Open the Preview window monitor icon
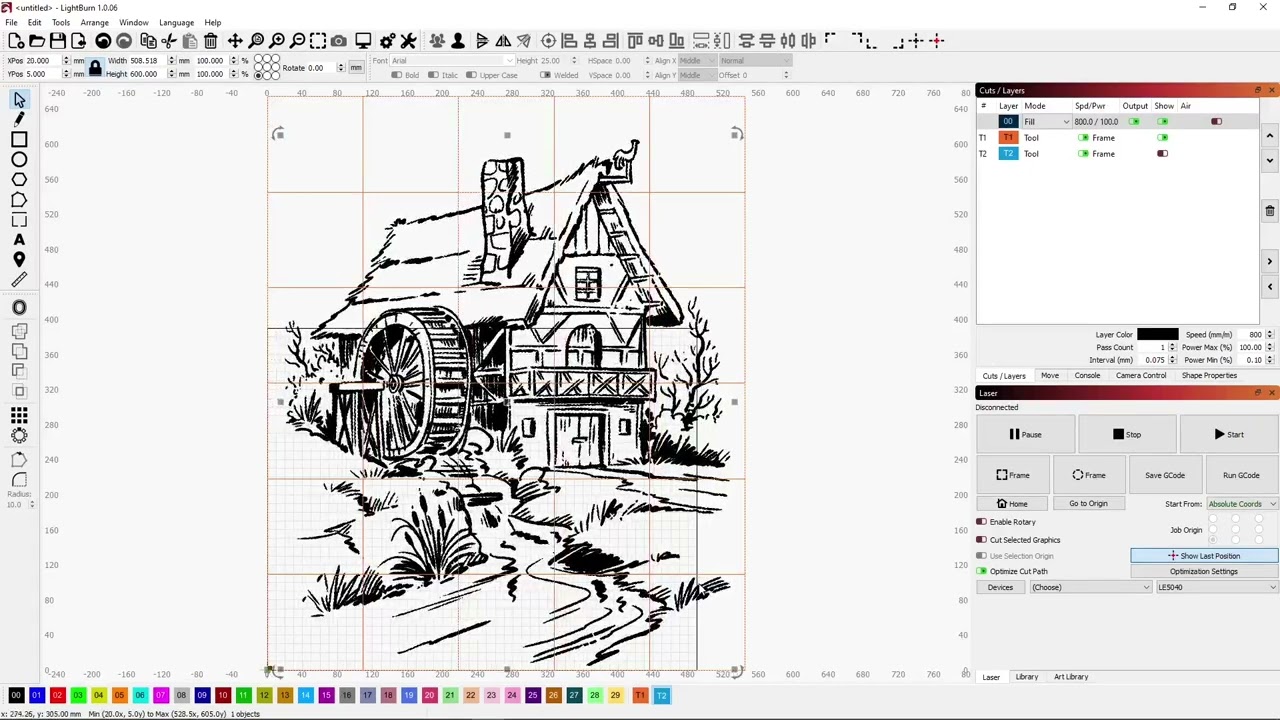Screen dimensions: 1280x720 [x=363, y=41]
